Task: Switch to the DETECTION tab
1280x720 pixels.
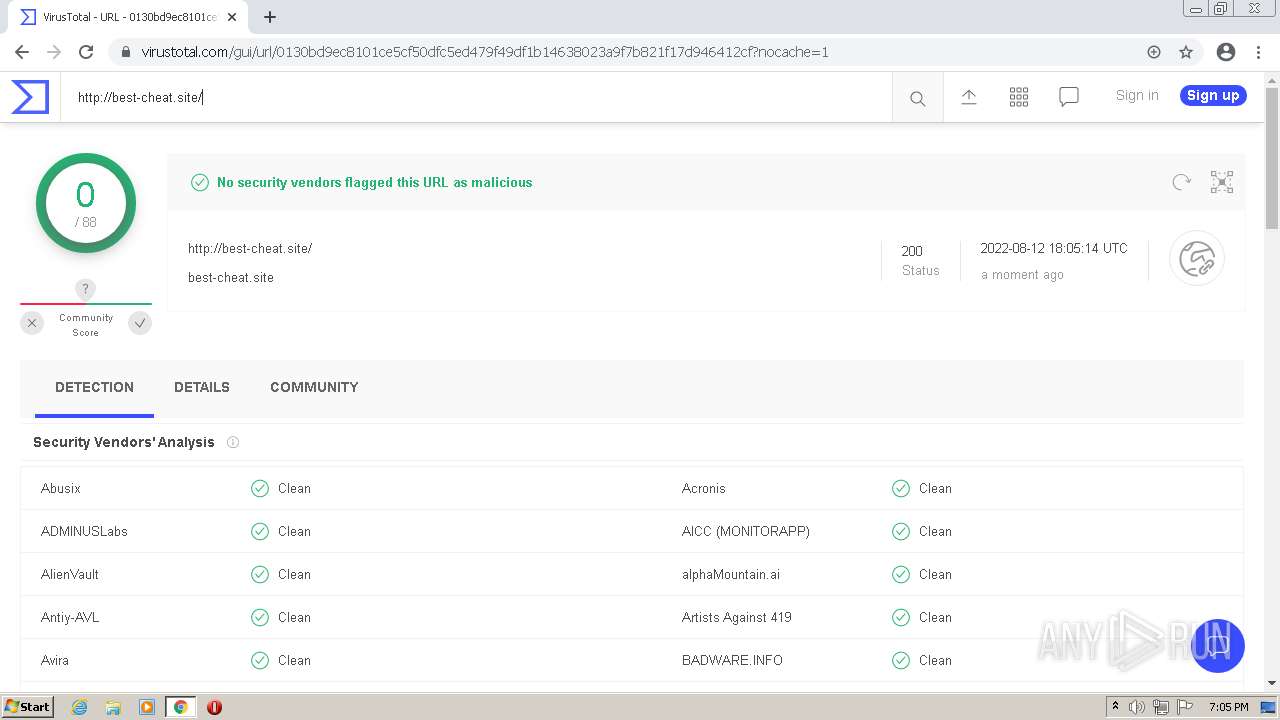Action: point(94,387)
